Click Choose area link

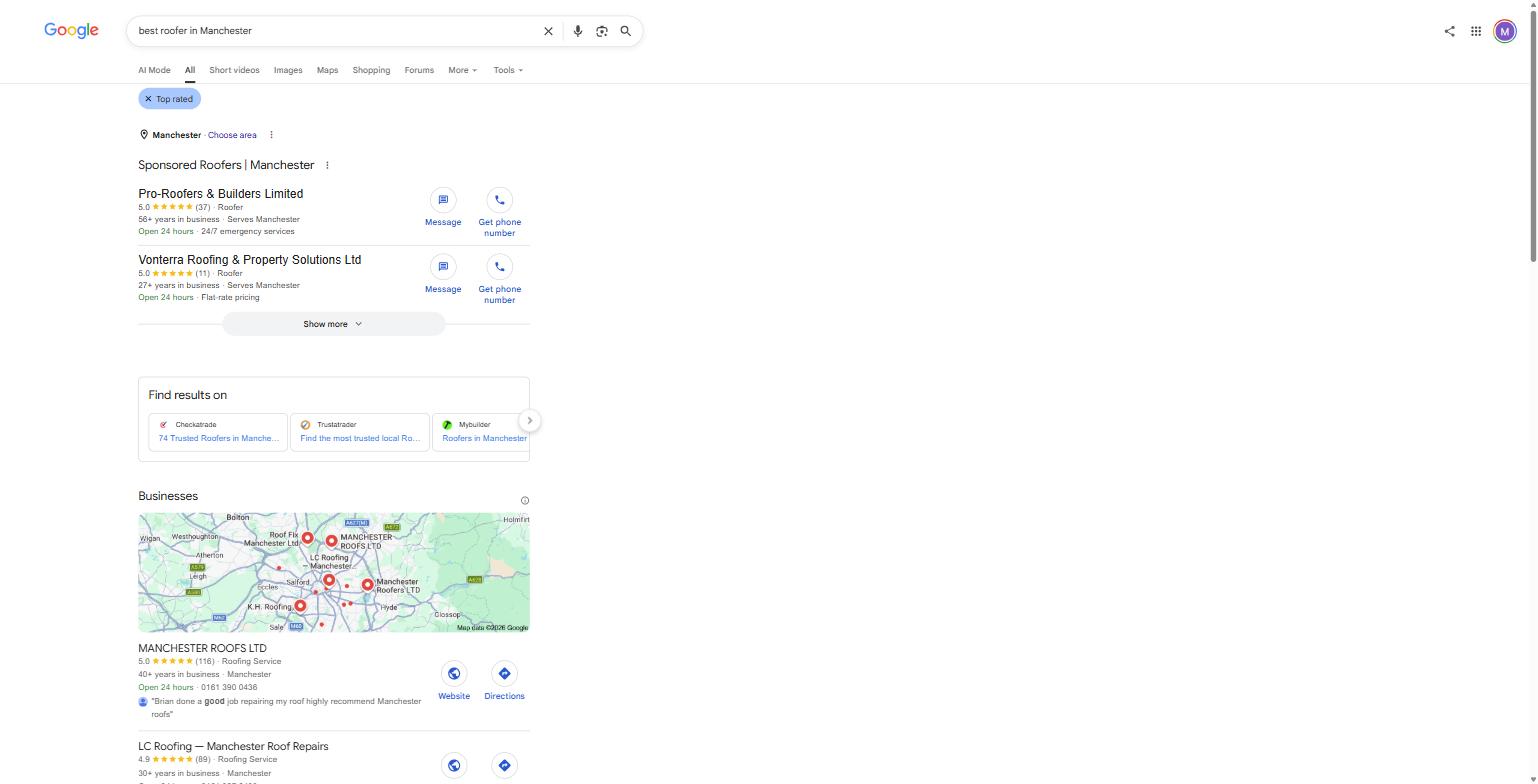pyautogui.click(x=232, y=135)
